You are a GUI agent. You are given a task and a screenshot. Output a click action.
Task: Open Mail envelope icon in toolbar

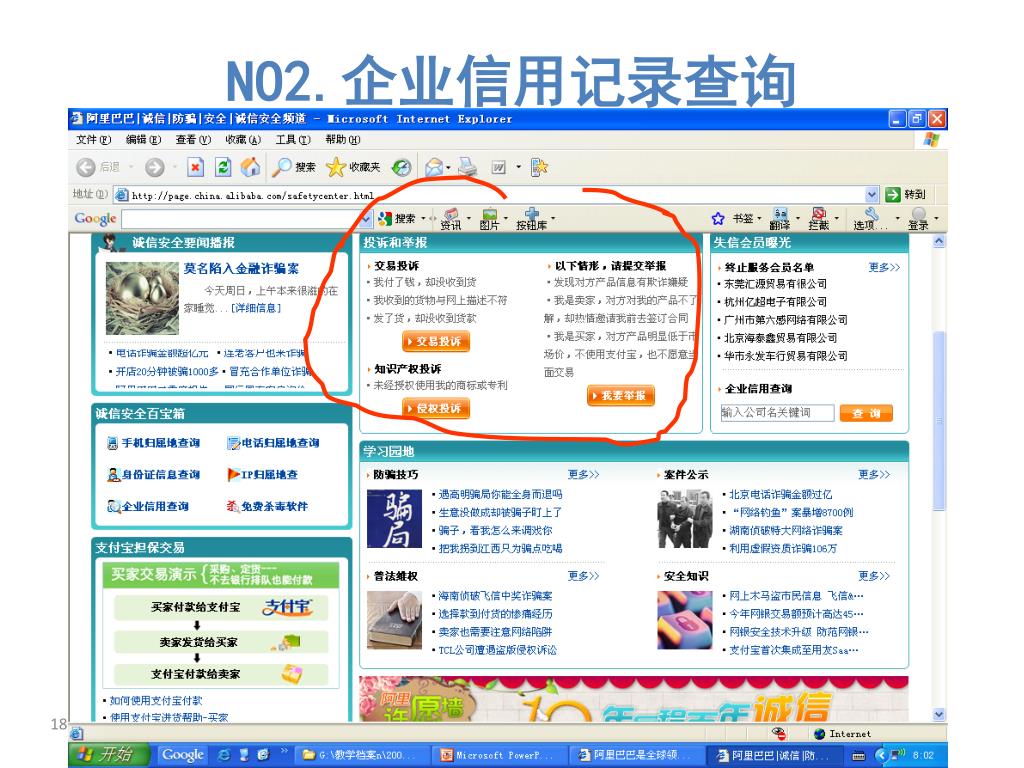point(434,168)
